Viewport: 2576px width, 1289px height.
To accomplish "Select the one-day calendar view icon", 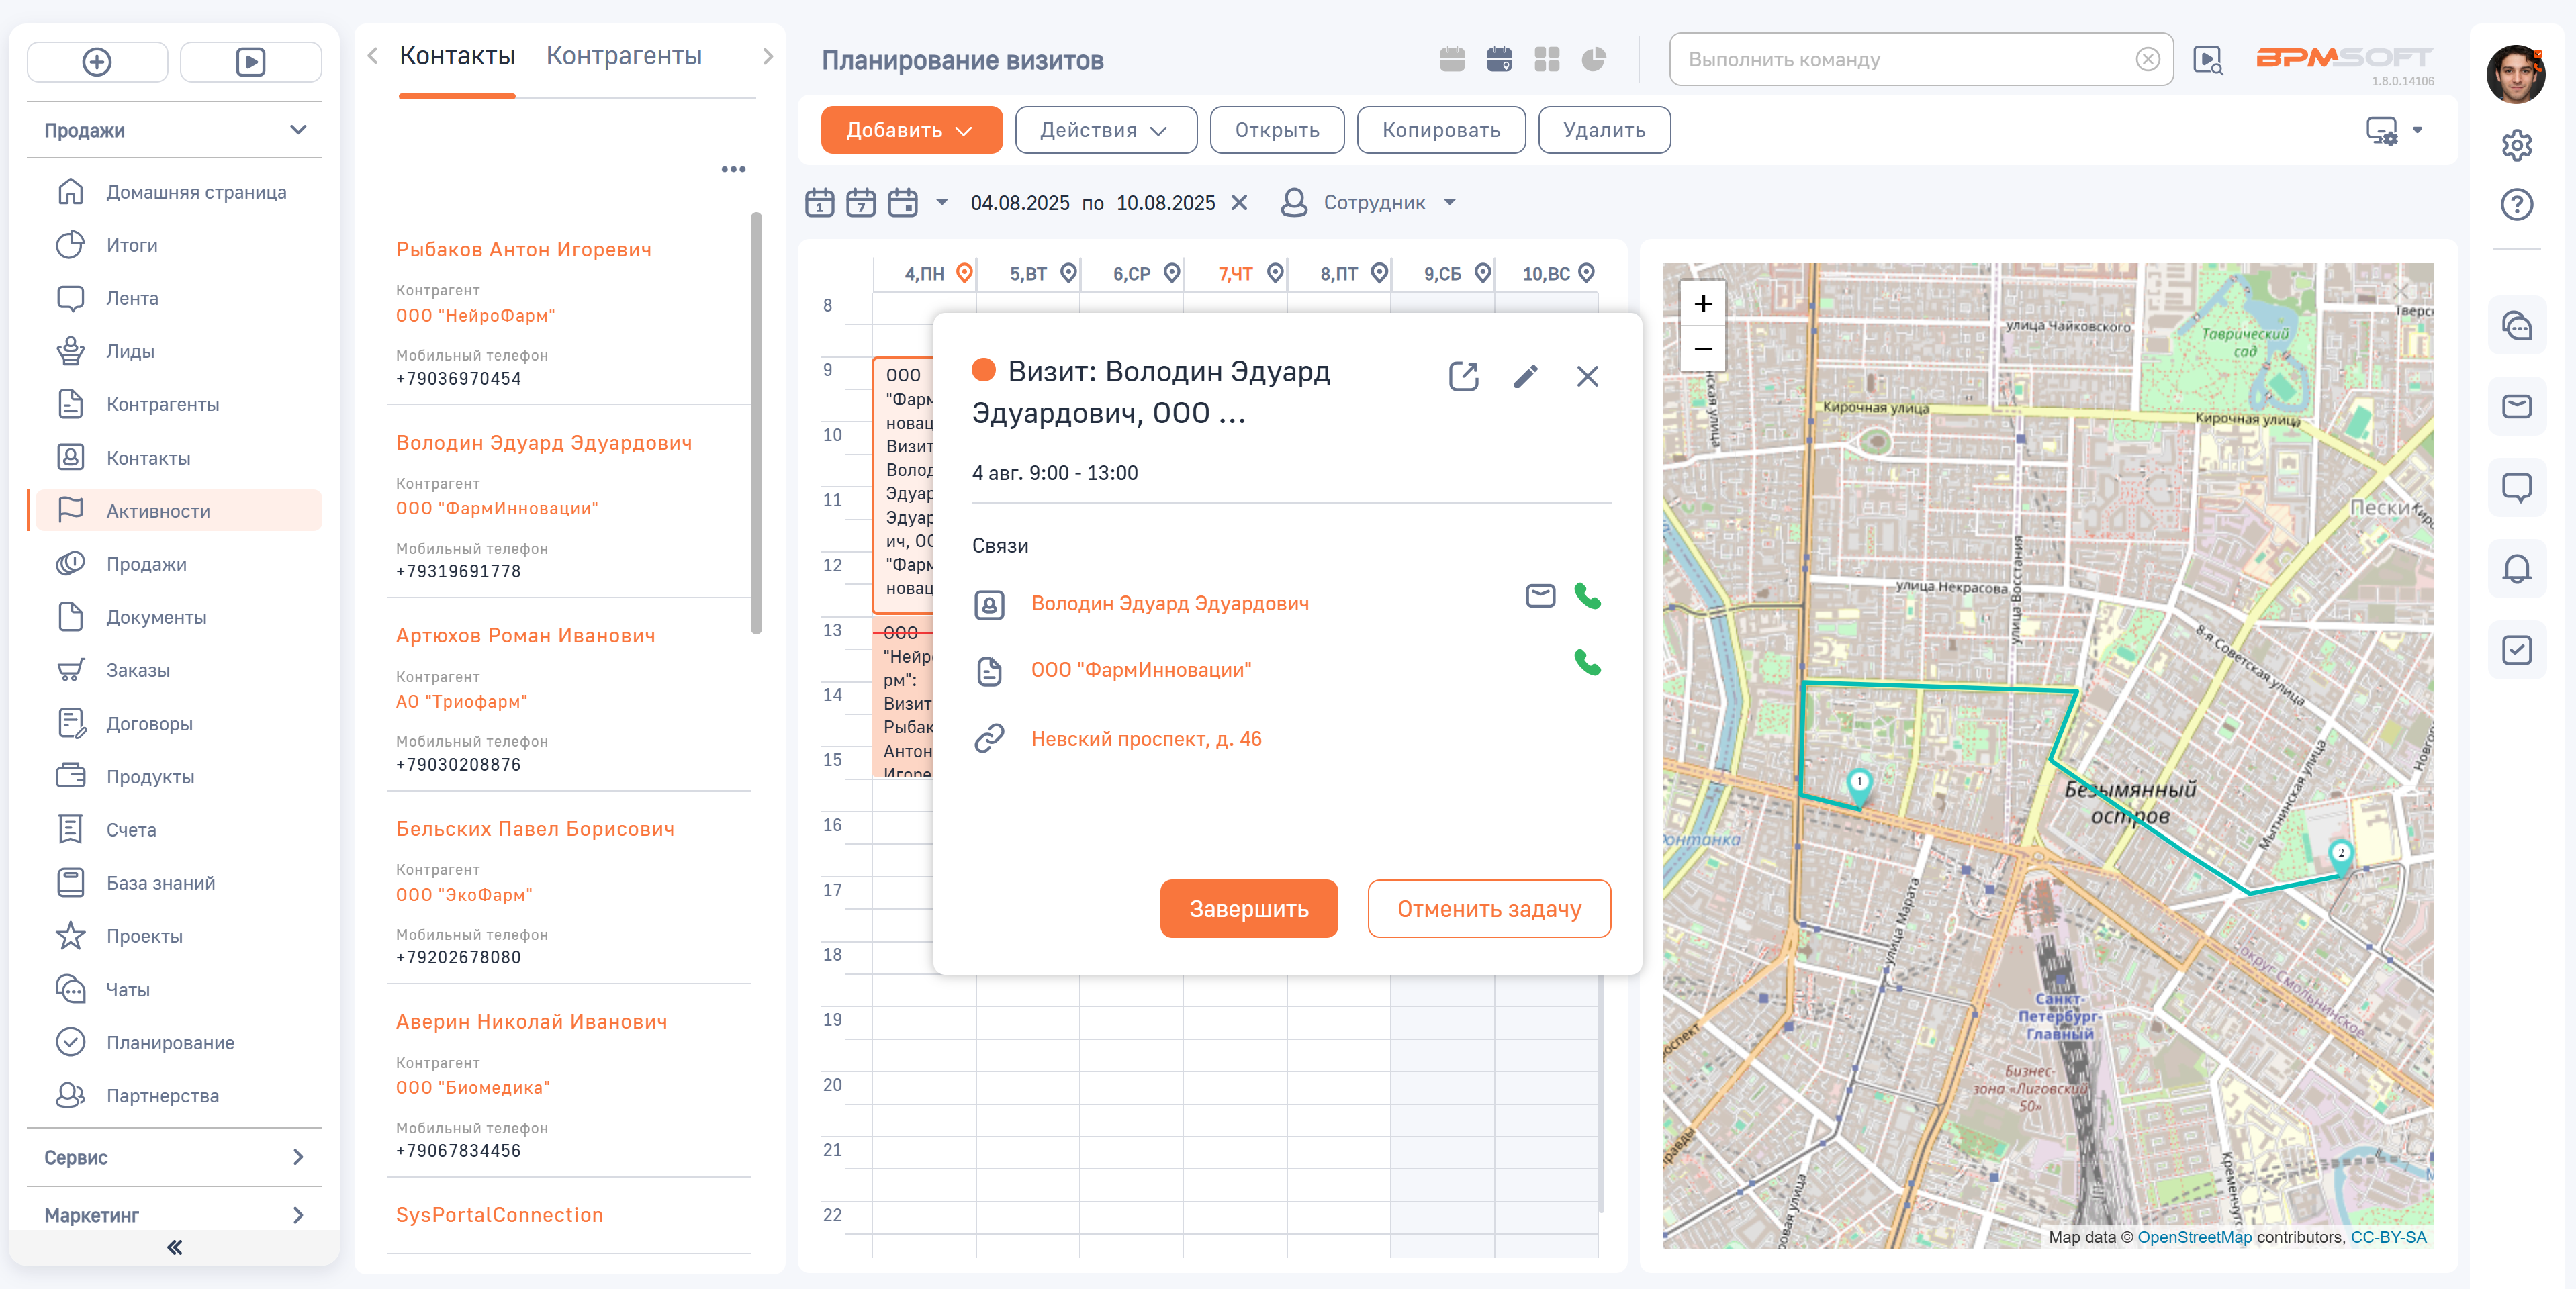I will point(820,202).
